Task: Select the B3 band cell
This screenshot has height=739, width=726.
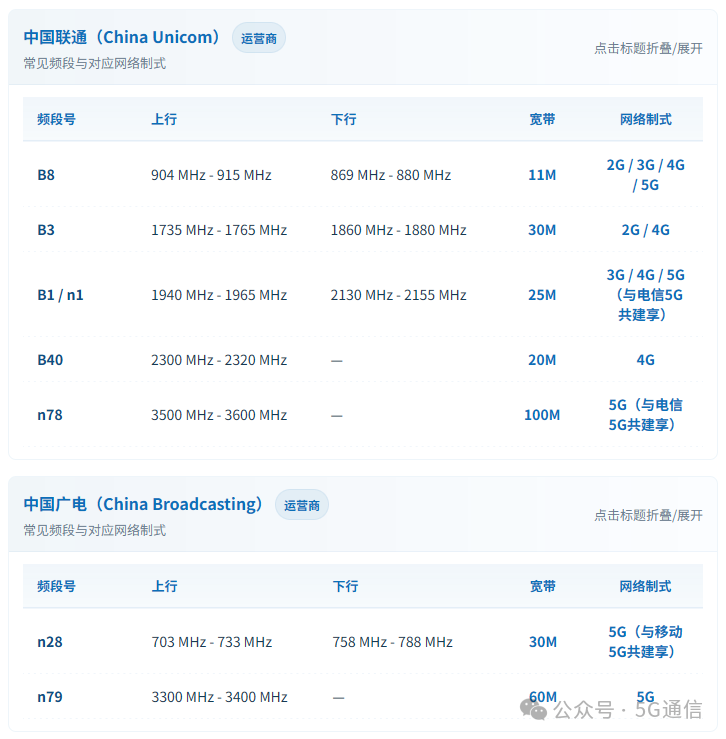Action: (46, 230)
